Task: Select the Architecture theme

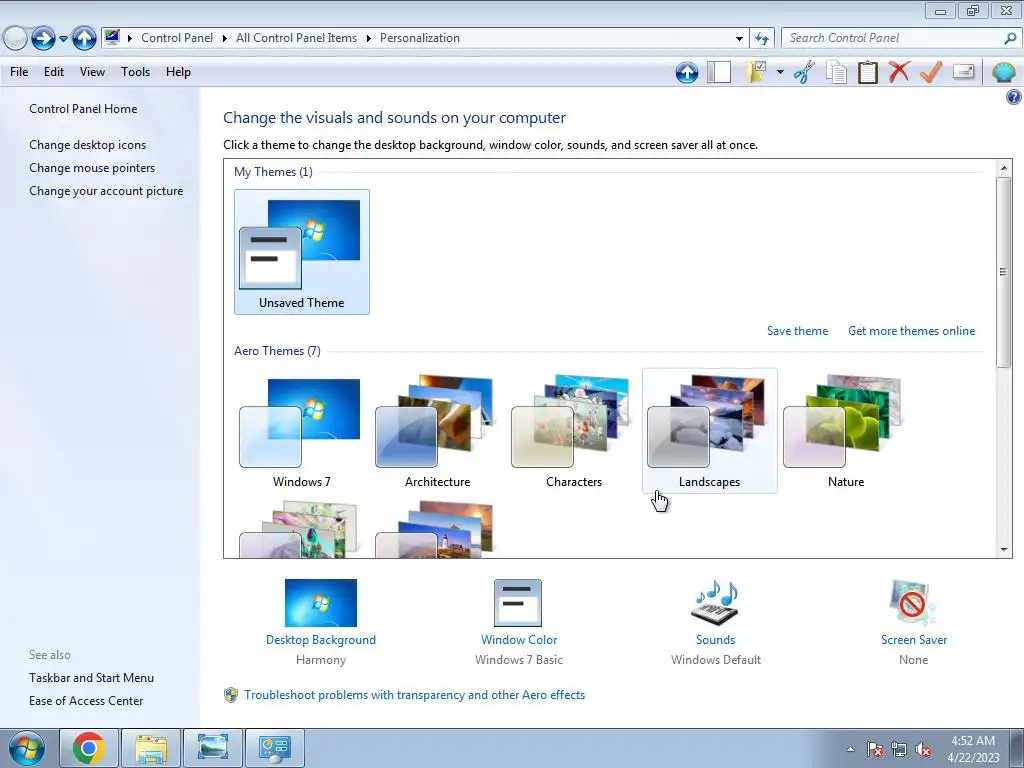Action: [x=438, y=431]
